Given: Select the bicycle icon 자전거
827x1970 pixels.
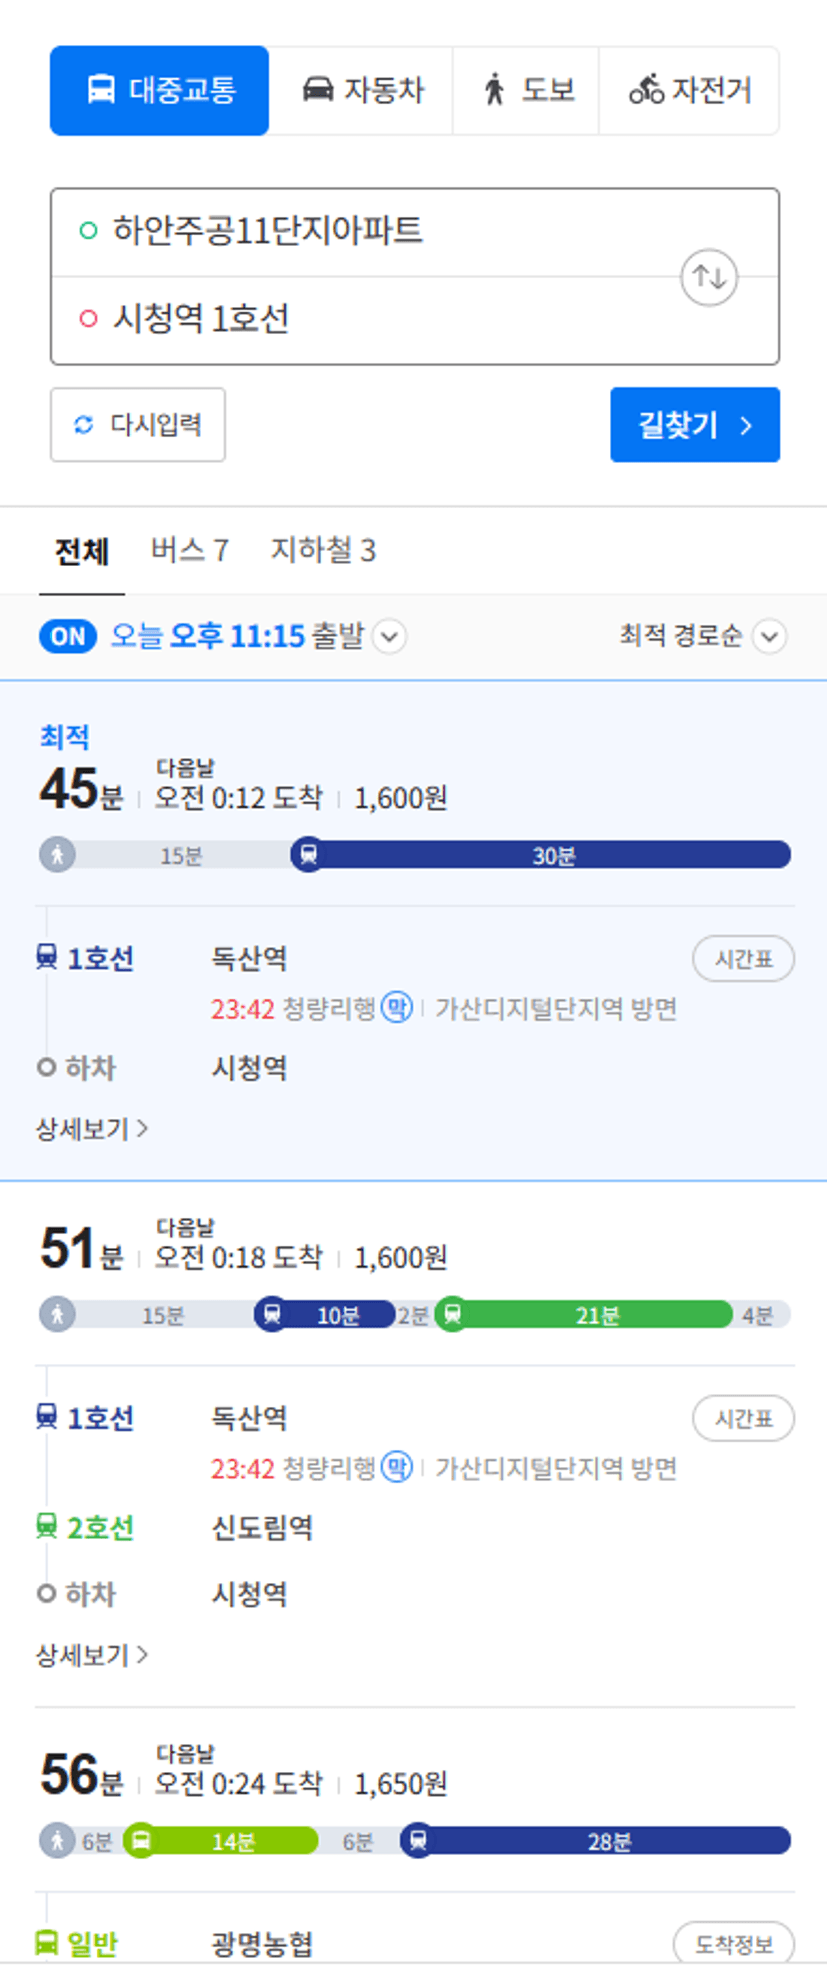Looking at the screenshot, I should tap(646, 90).
